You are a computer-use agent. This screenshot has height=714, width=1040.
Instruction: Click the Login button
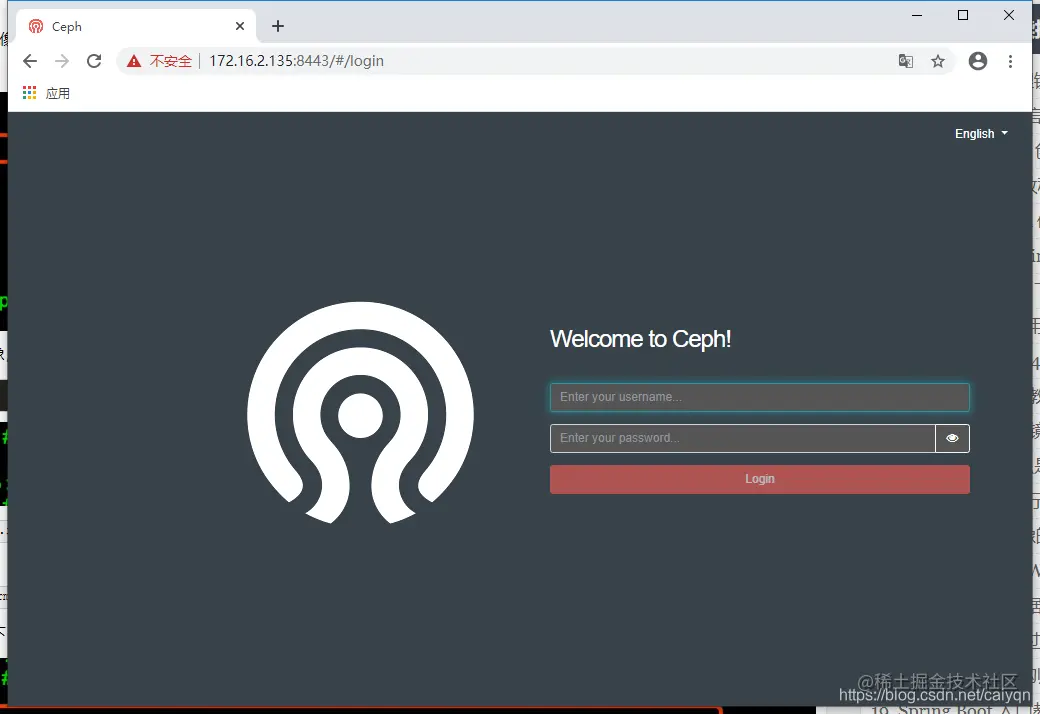click(x=759, y=479)
